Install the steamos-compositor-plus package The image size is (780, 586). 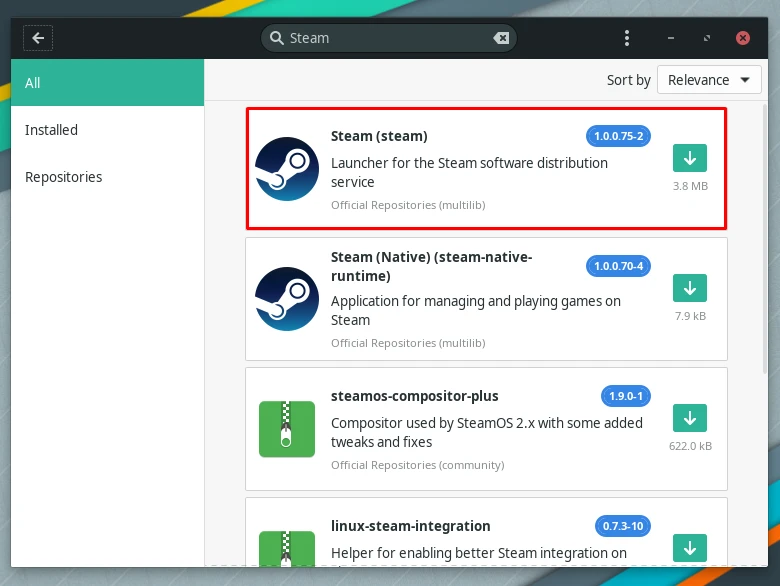[x=690, y=418]
